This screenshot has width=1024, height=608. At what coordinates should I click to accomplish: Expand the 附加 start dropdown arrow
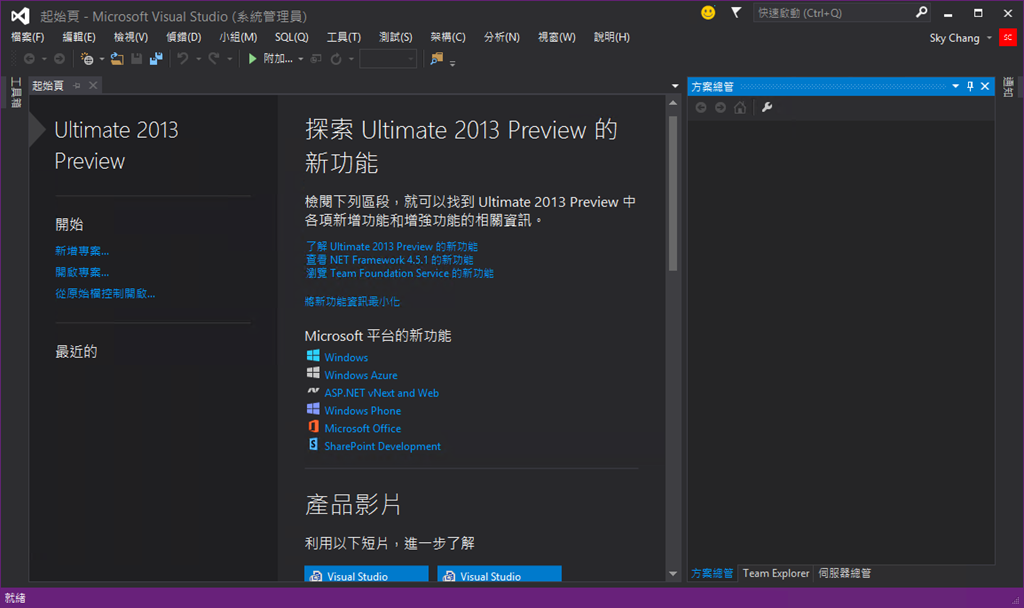point(300,59)
